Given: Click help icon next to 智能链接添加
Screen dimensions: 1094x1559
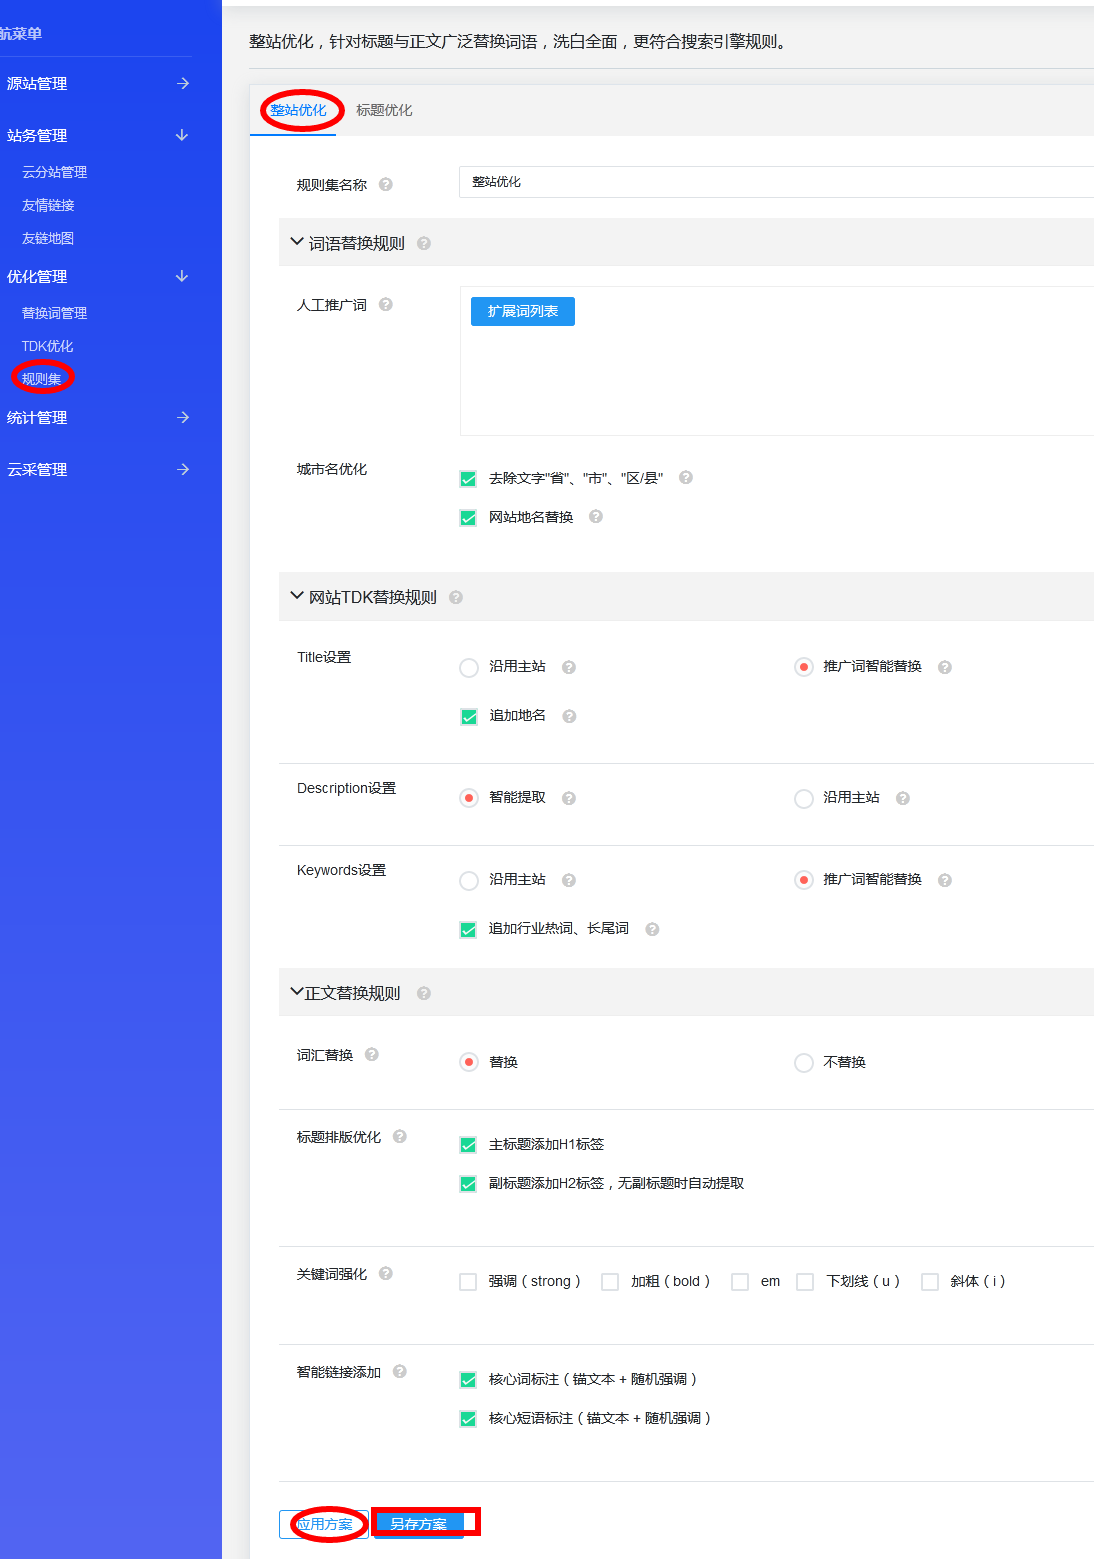Looking at the screenshot, I should point(400,1372).
